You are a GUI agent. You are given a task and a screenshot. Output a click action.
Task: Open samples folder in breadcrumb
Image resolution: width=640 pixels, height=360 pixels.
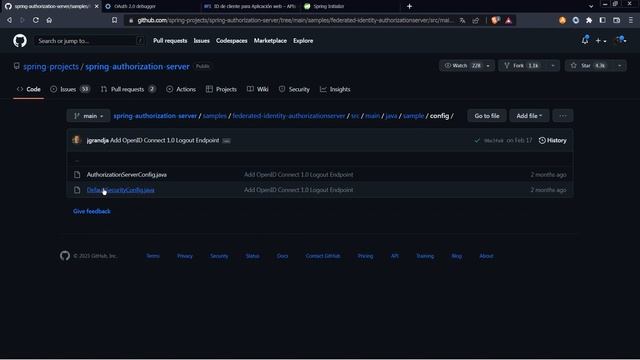214,116
